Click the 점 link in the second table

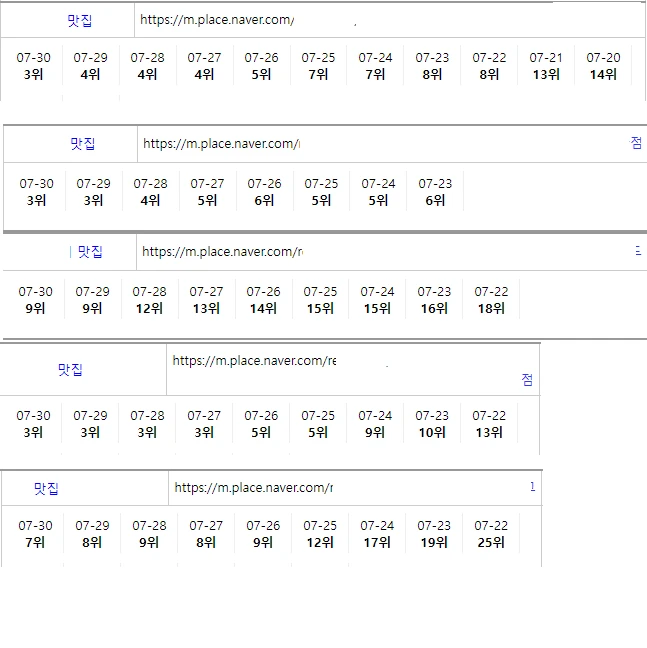pos(636,144)
